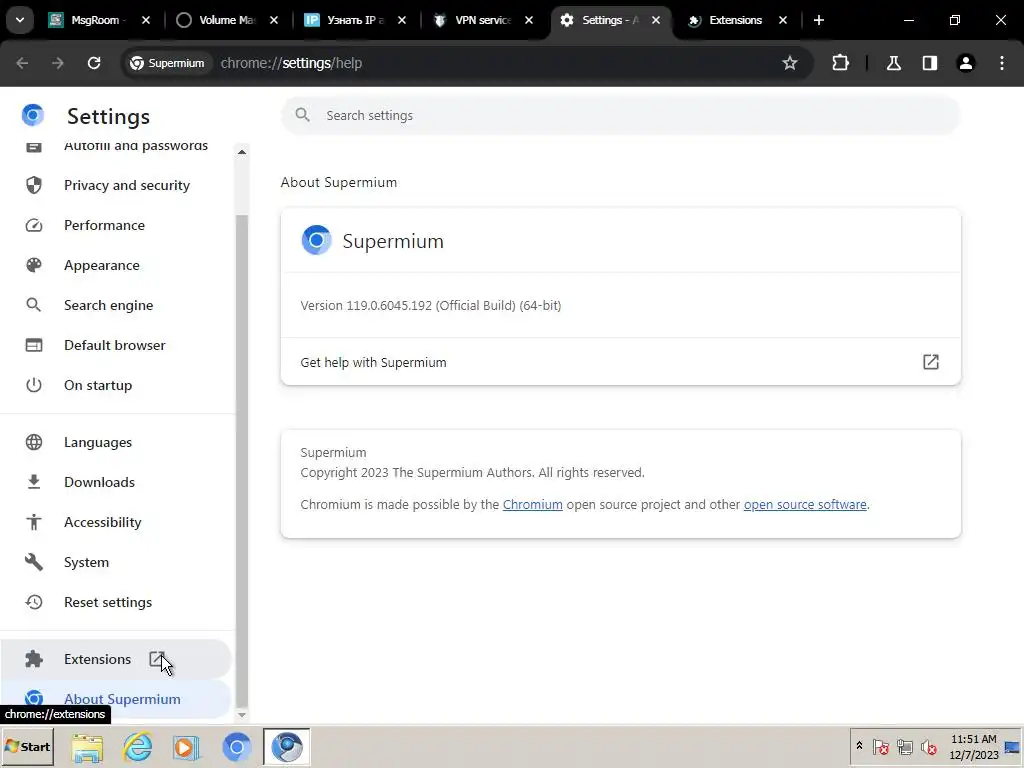Viewport: 1024px width, 768px height.
Task: Open Accessibility settings
Action: tap(116, 522)
